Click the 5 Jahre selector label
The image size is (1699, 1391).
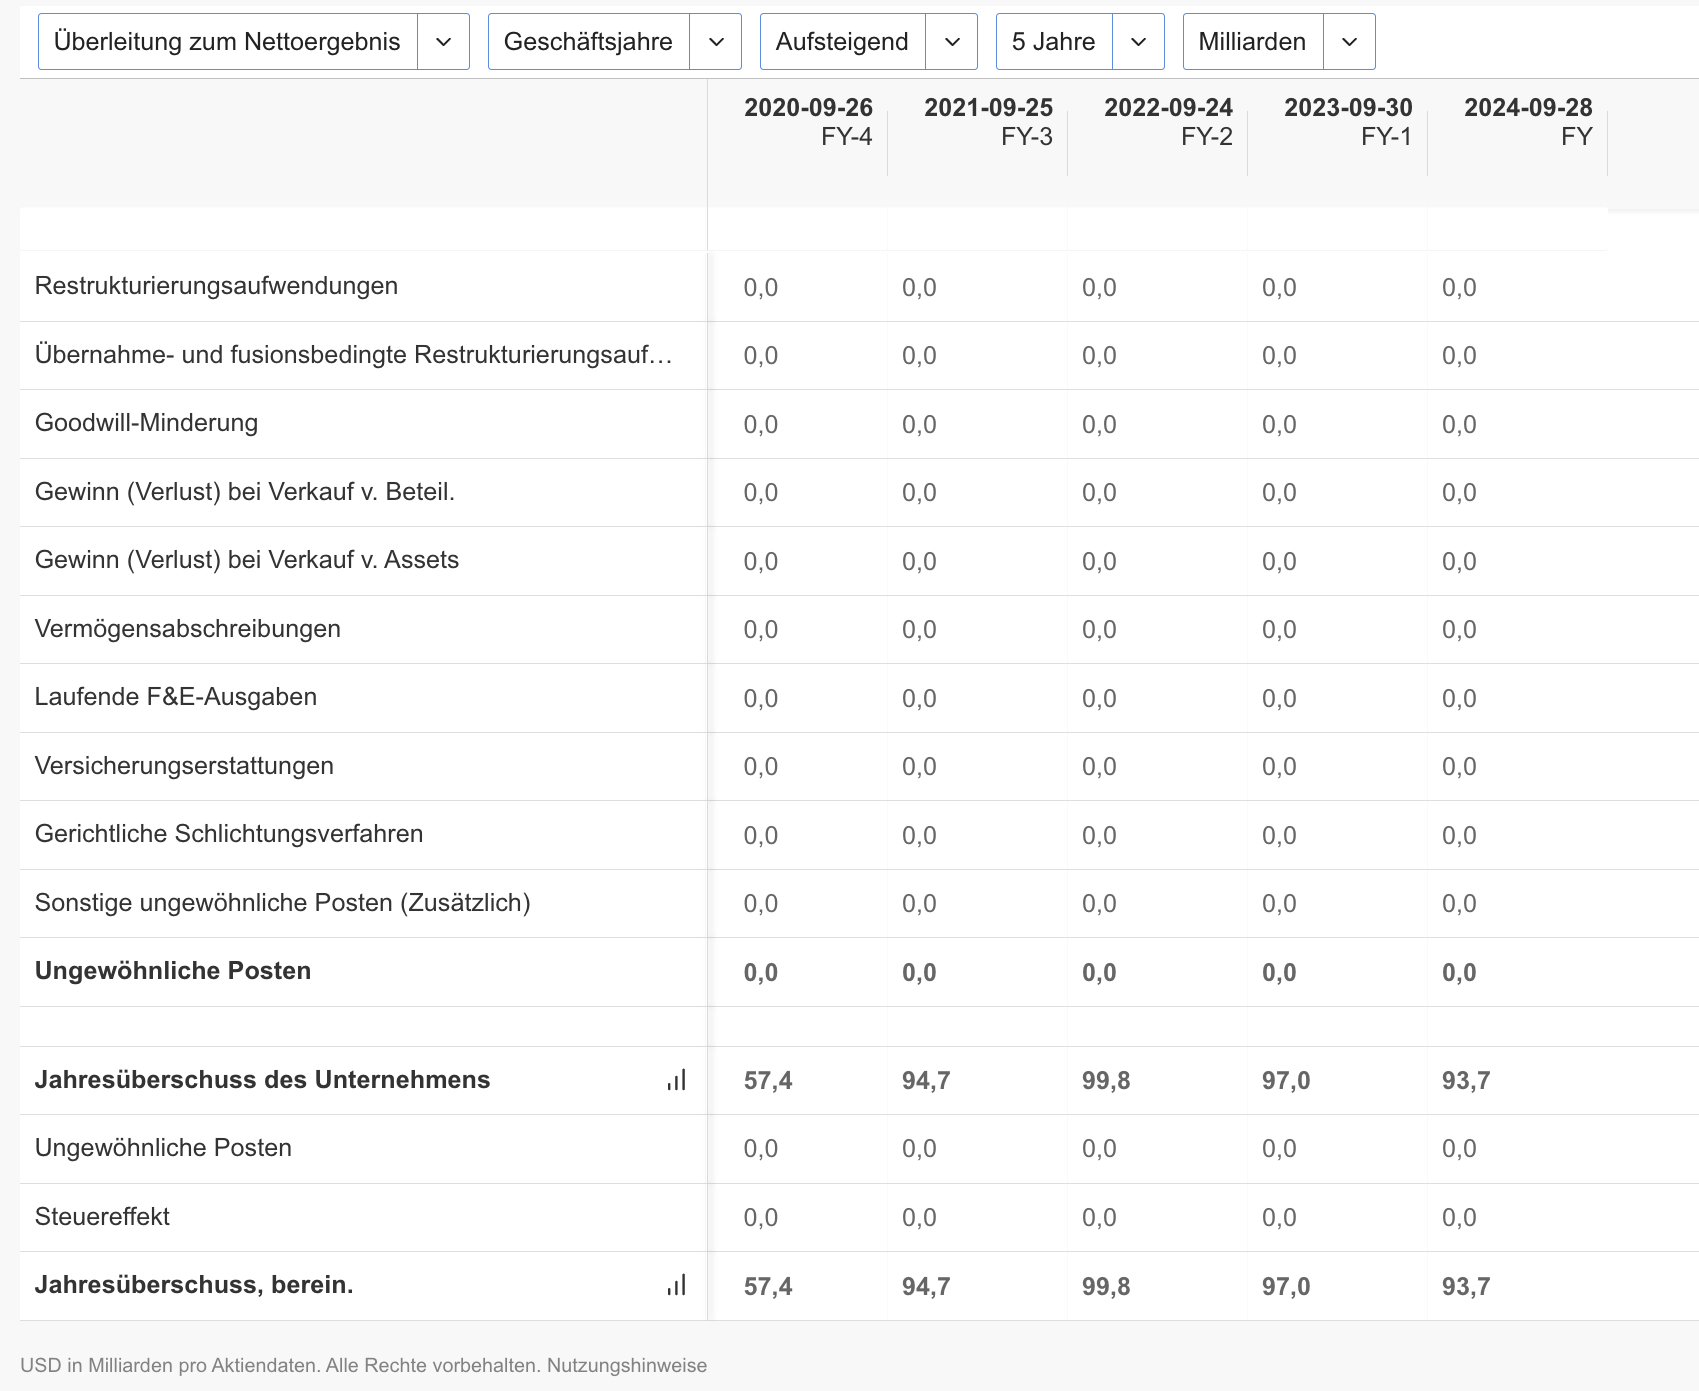coord(1054,42)
